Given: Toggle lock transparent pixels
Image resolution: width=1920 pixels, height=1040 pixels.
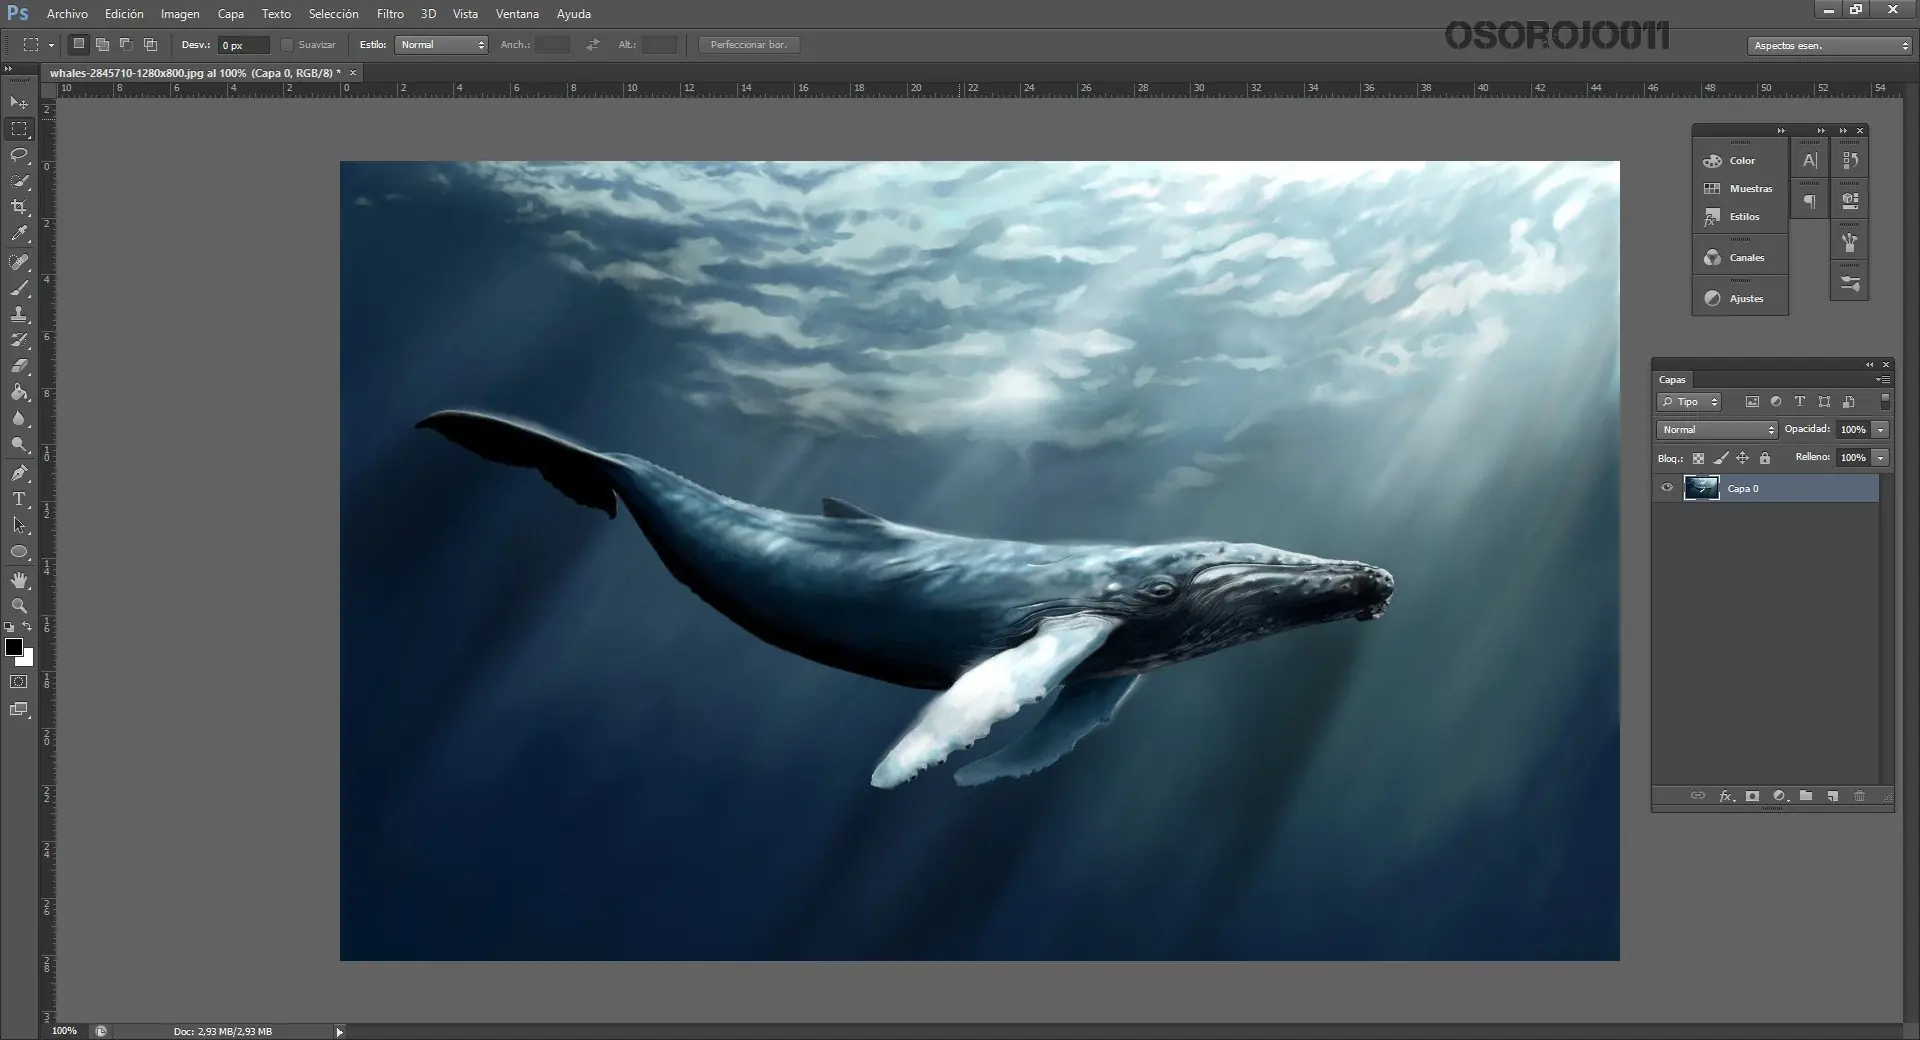Looking at the screenshot, I should coord(1698,458).
